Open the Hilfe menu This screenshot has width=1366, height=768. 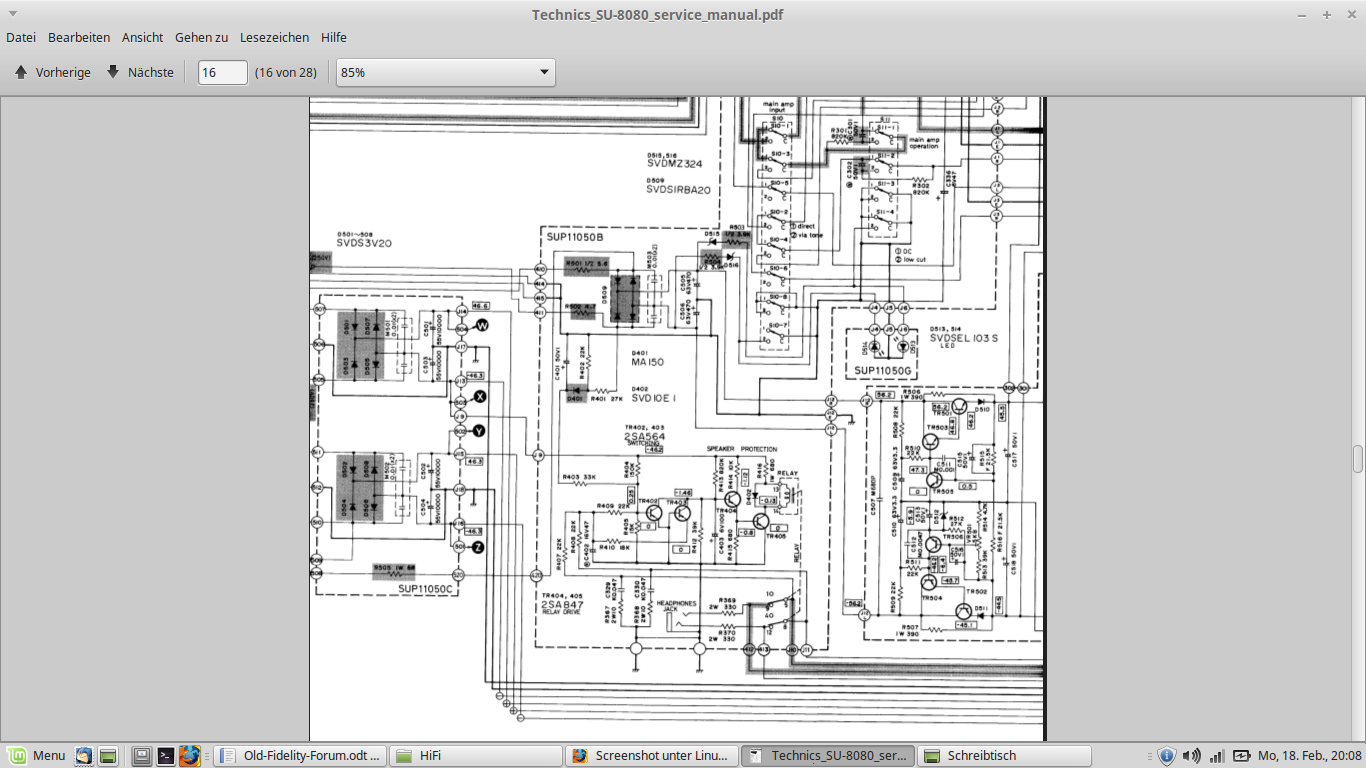[x=334, y=37]
